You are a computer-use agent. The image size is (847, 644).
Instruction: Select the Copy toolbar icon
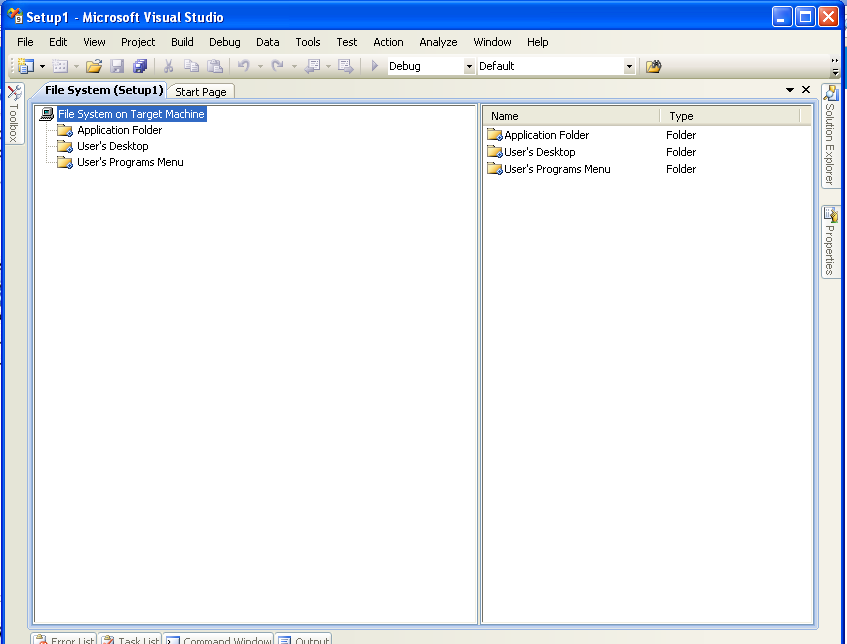pos(191,66)
